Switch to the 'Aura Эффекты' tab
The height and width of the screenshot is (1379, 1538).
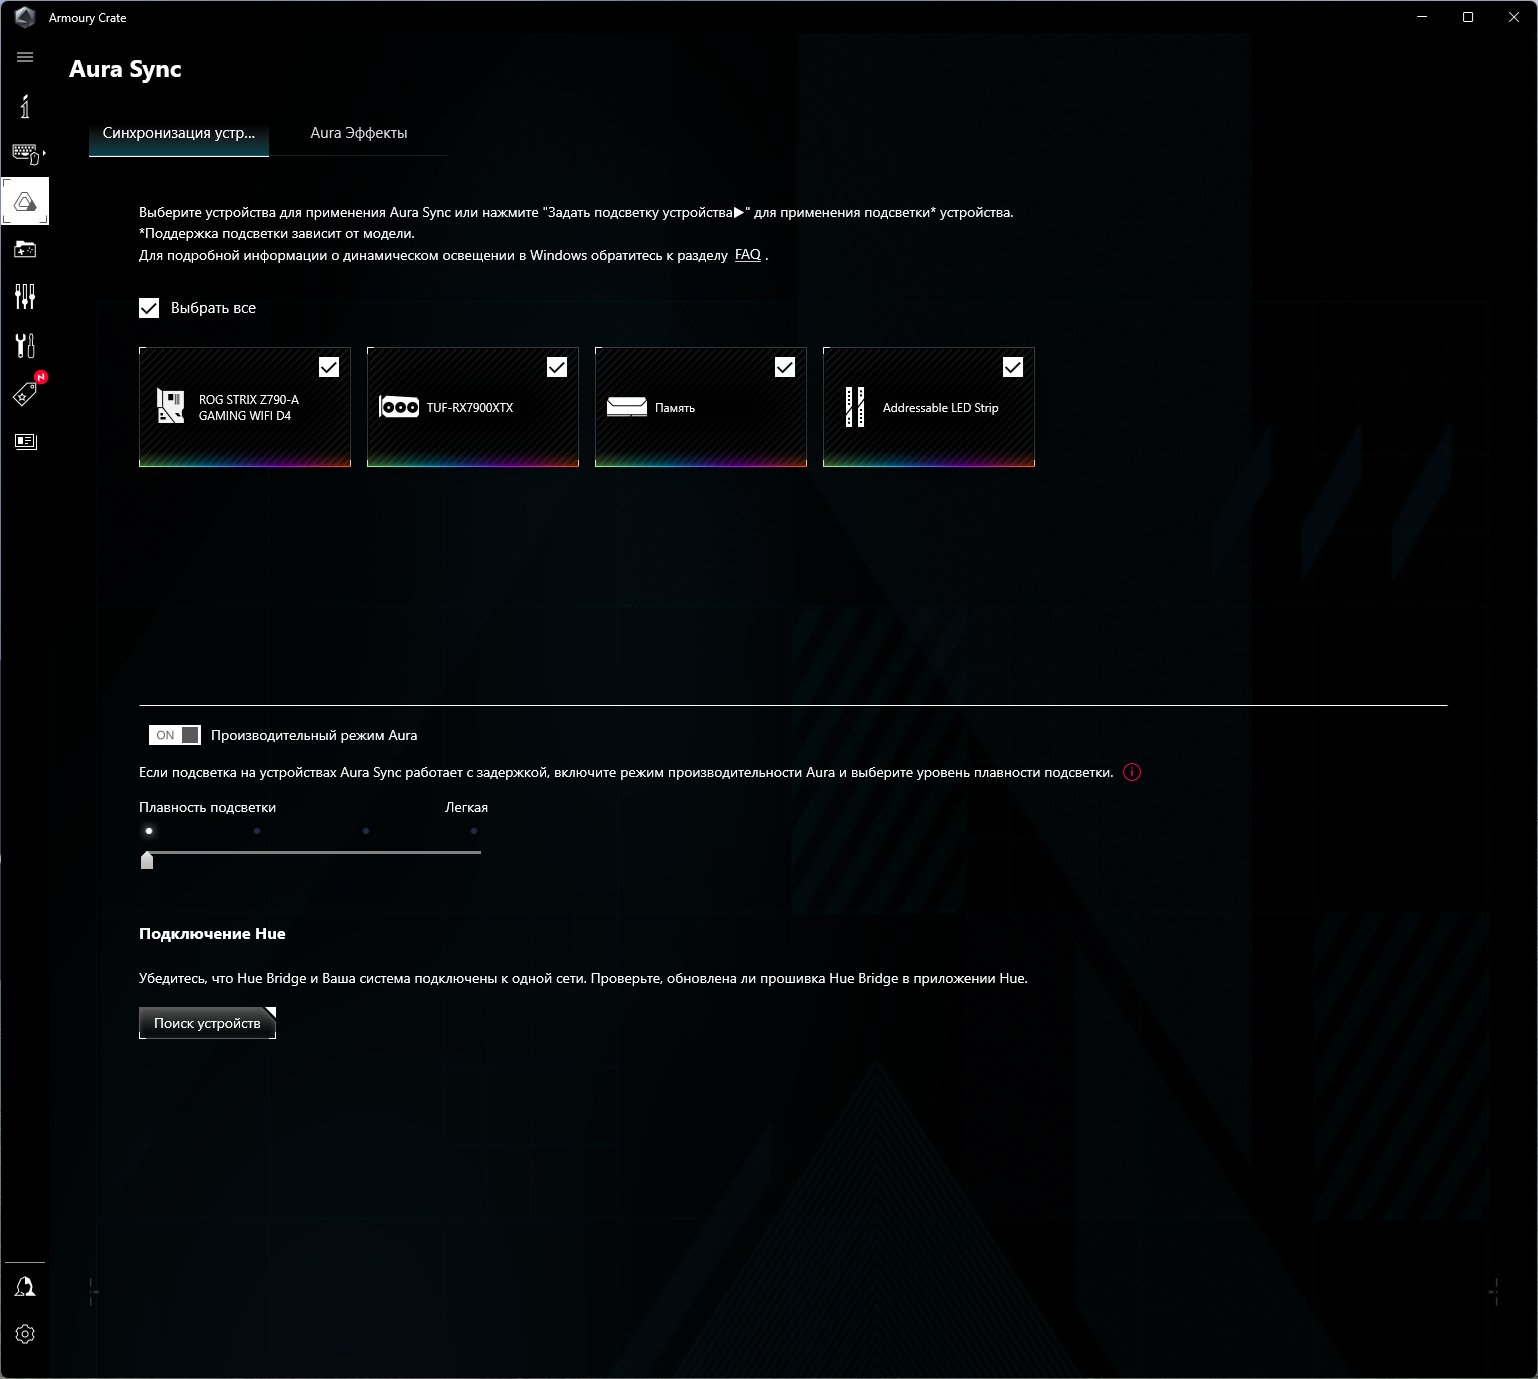(x=359, y=133)
